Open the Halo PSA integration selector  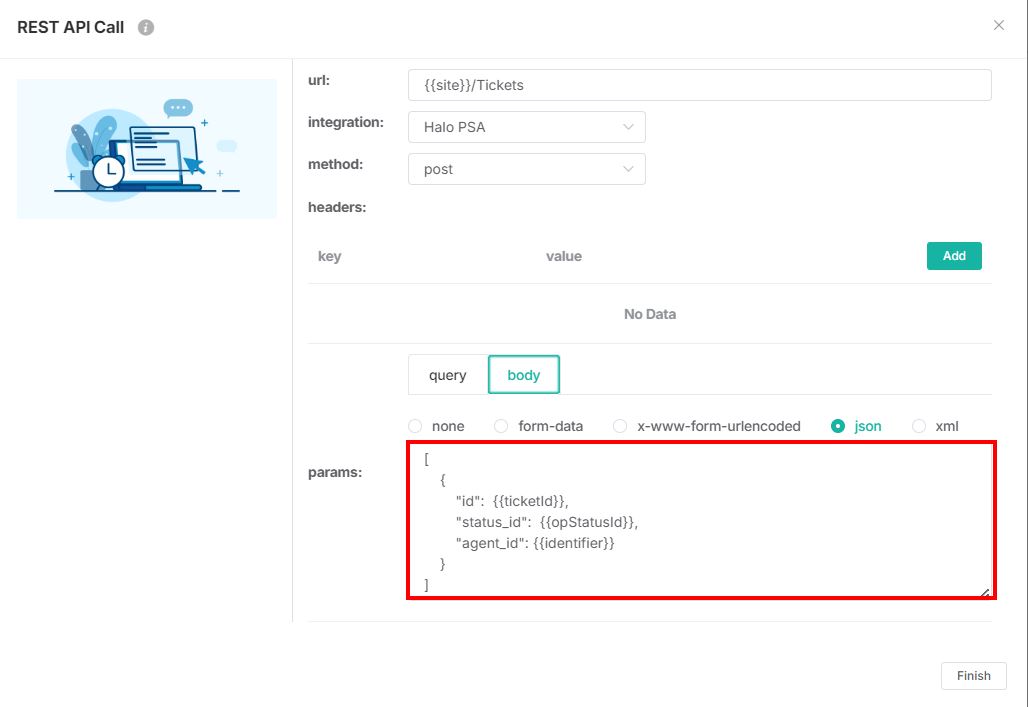click(x=520, y=127)
